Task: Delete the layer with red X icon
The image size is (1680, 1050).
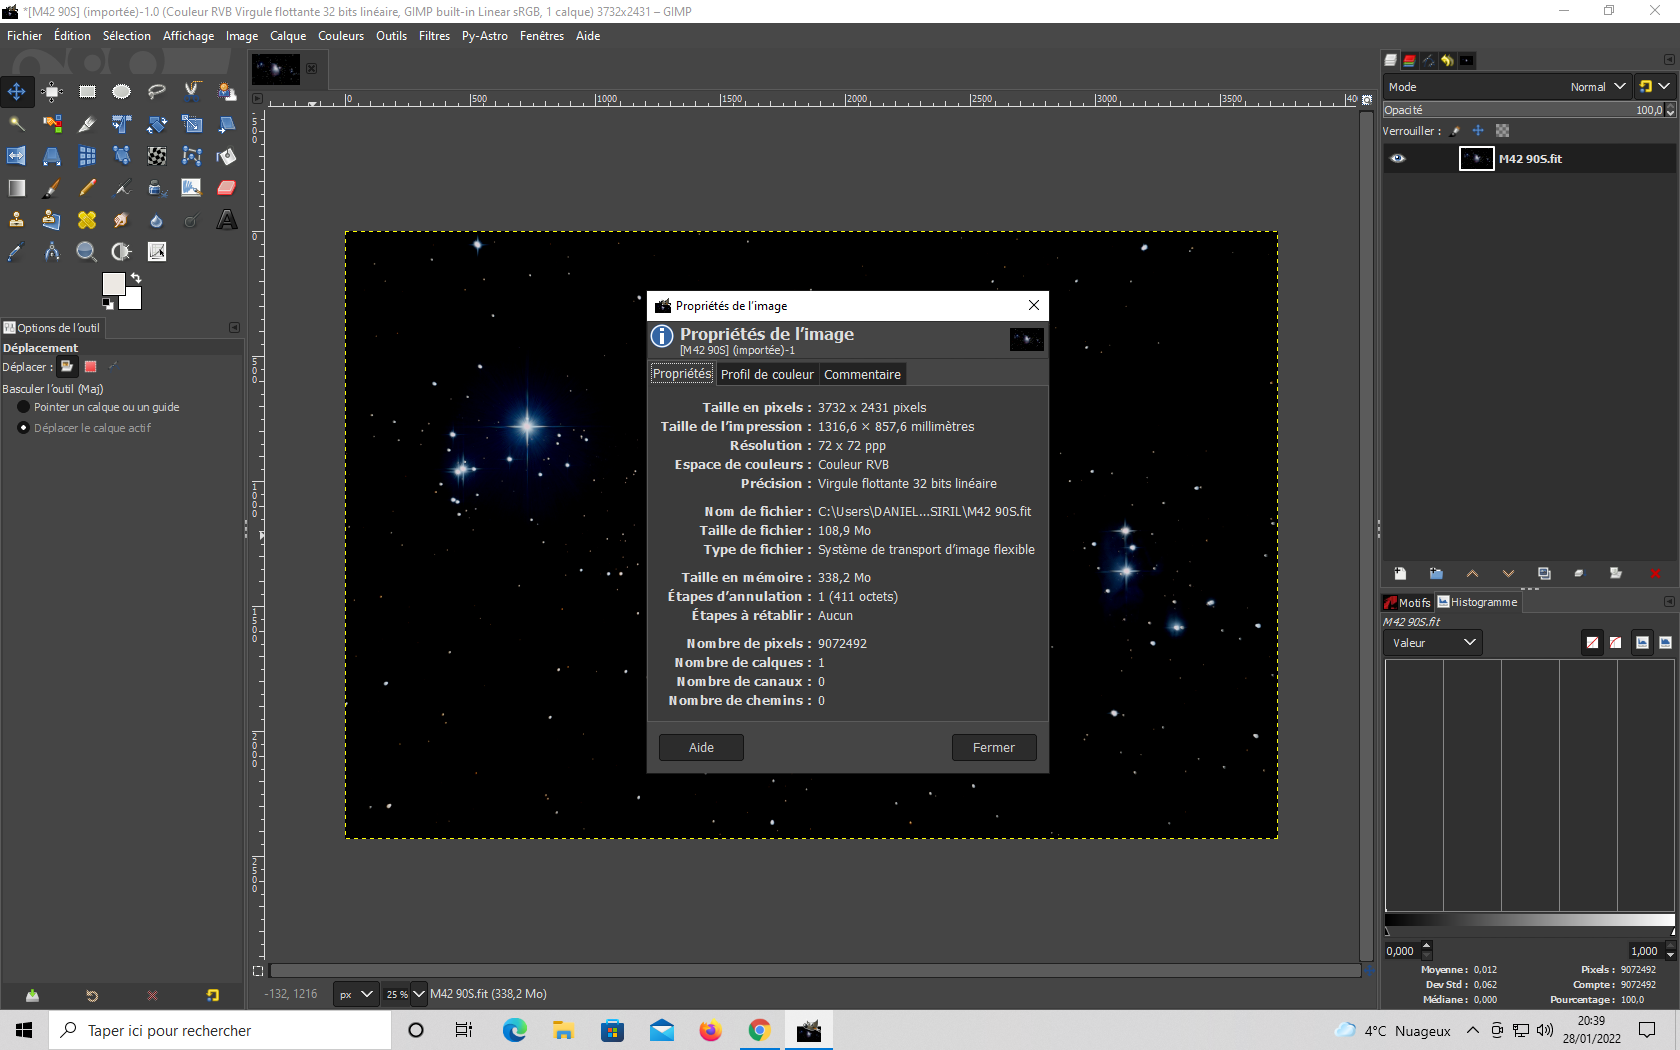Action: (1655, 573)
